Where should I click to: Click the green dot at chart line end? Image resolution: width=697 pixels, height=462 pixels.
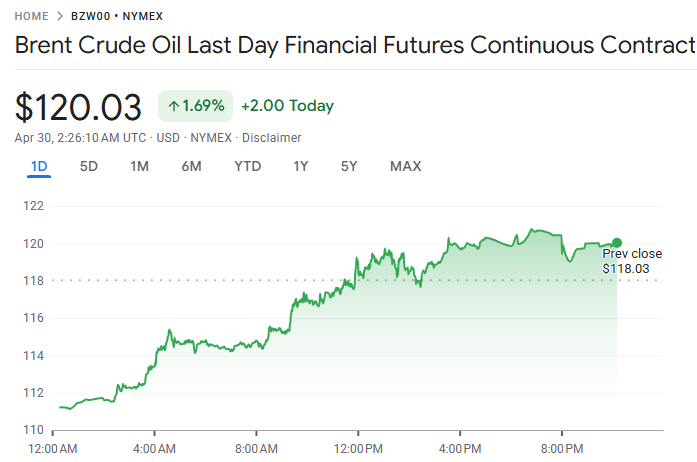pos(617,243)
